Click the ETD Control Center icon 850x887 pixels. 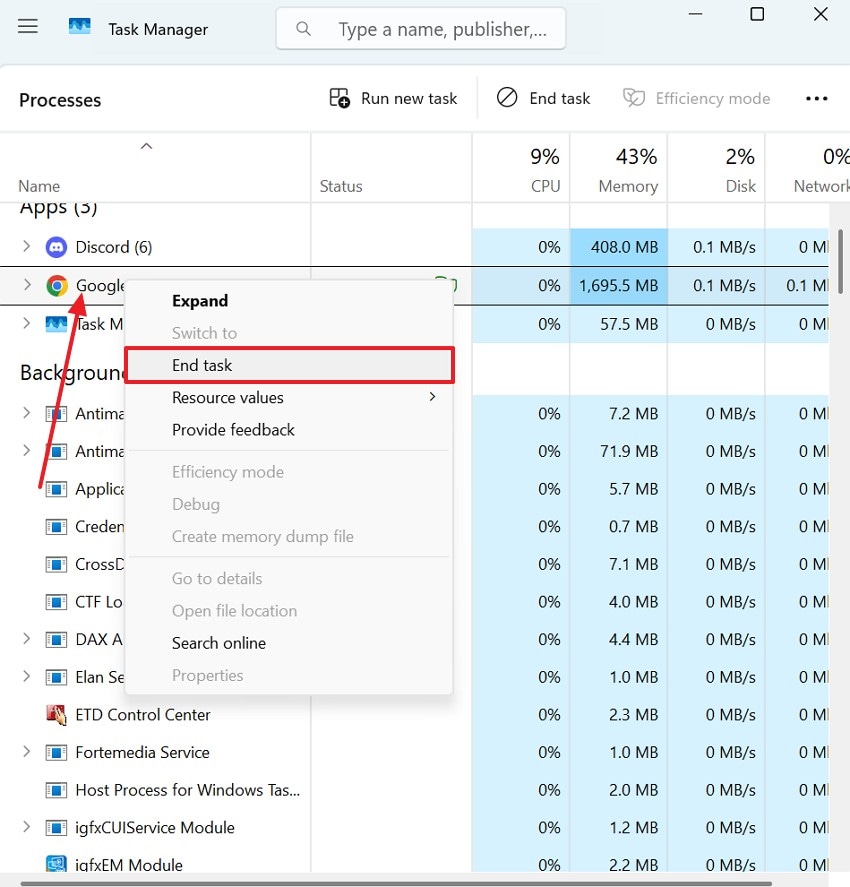point(55,715)
